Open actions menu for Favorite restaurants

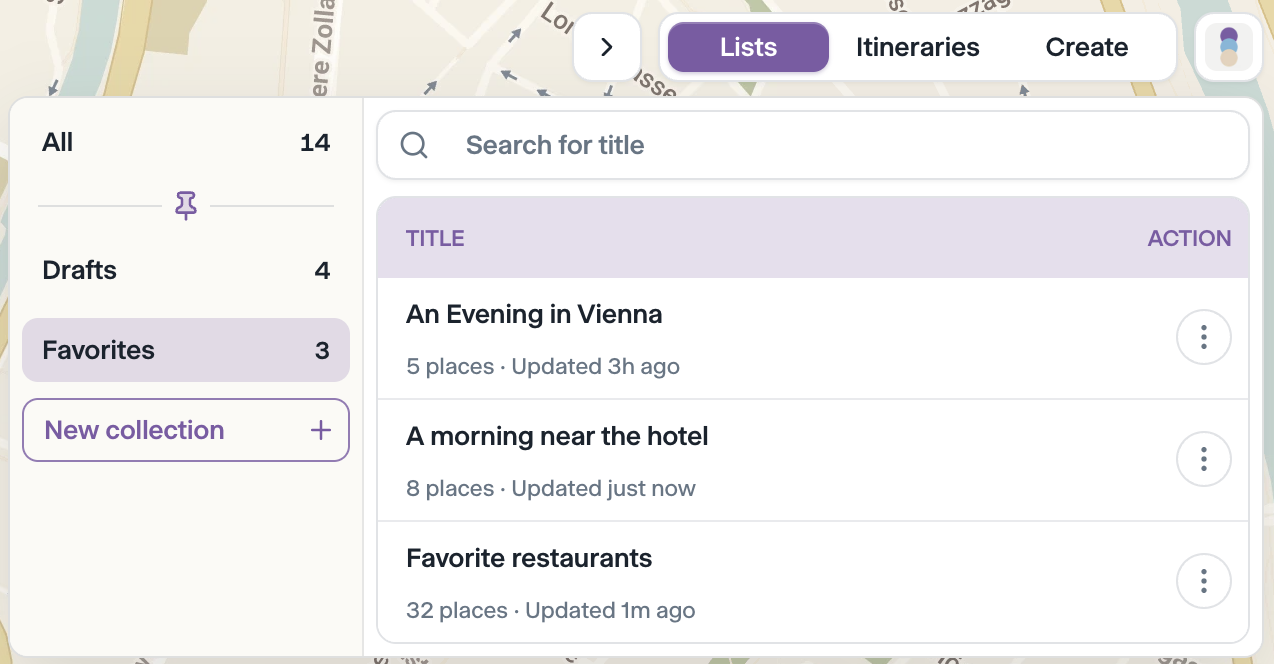coord(1204,581)
